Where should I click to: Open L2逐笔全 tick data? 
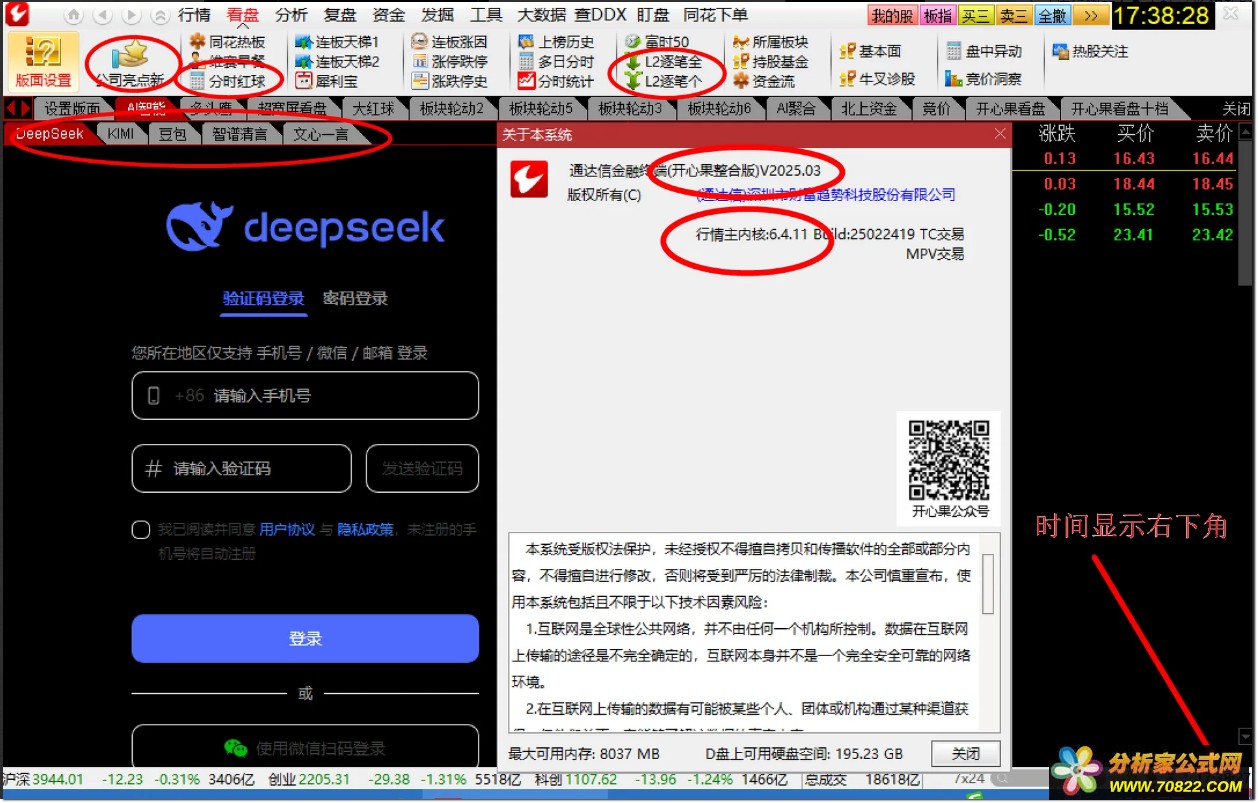click(663, 62)
